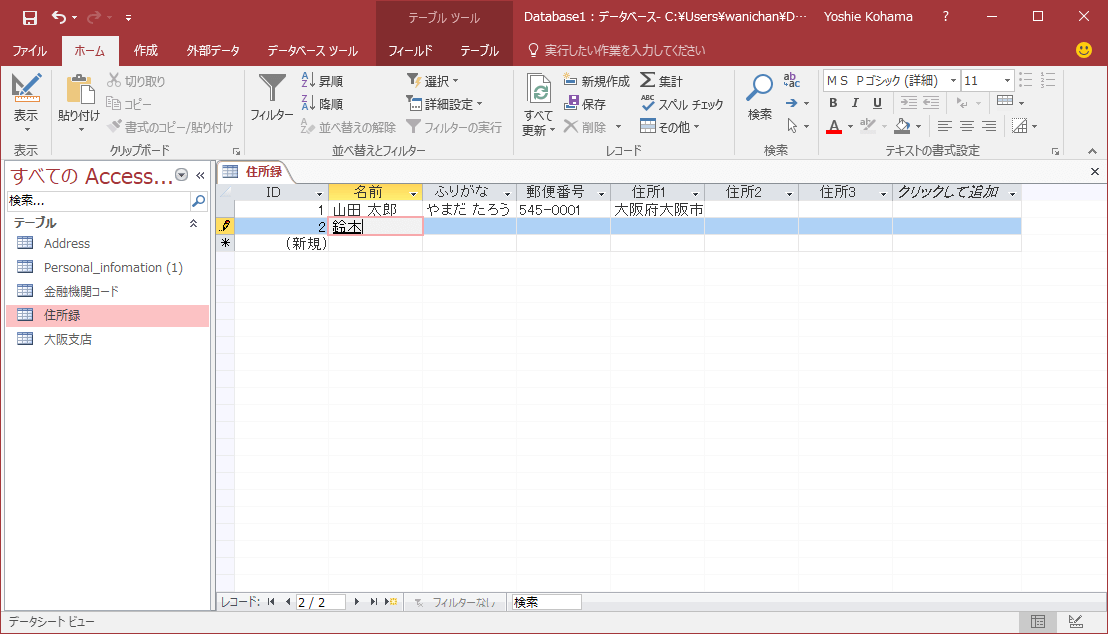Image resolution: width=1108 pixels, height=634 pixels.
Task: Open the 表示 (View) button icon
Action: [x=26, y=88]
